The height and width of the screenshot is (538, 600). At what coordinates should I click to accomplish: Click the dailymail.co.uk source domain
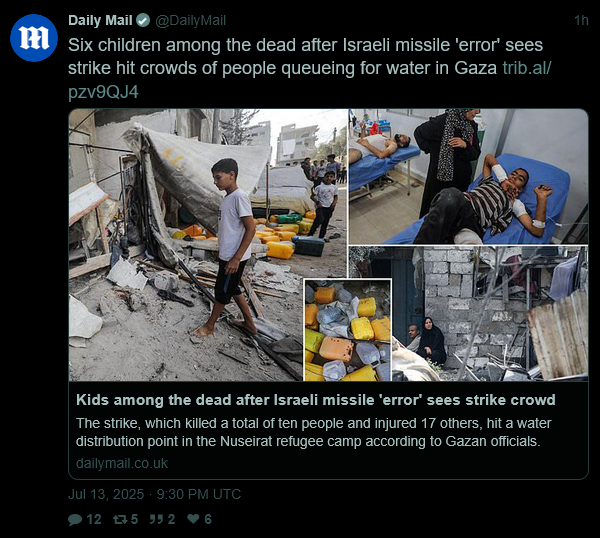pyautogui.click(x=122, y=463)
